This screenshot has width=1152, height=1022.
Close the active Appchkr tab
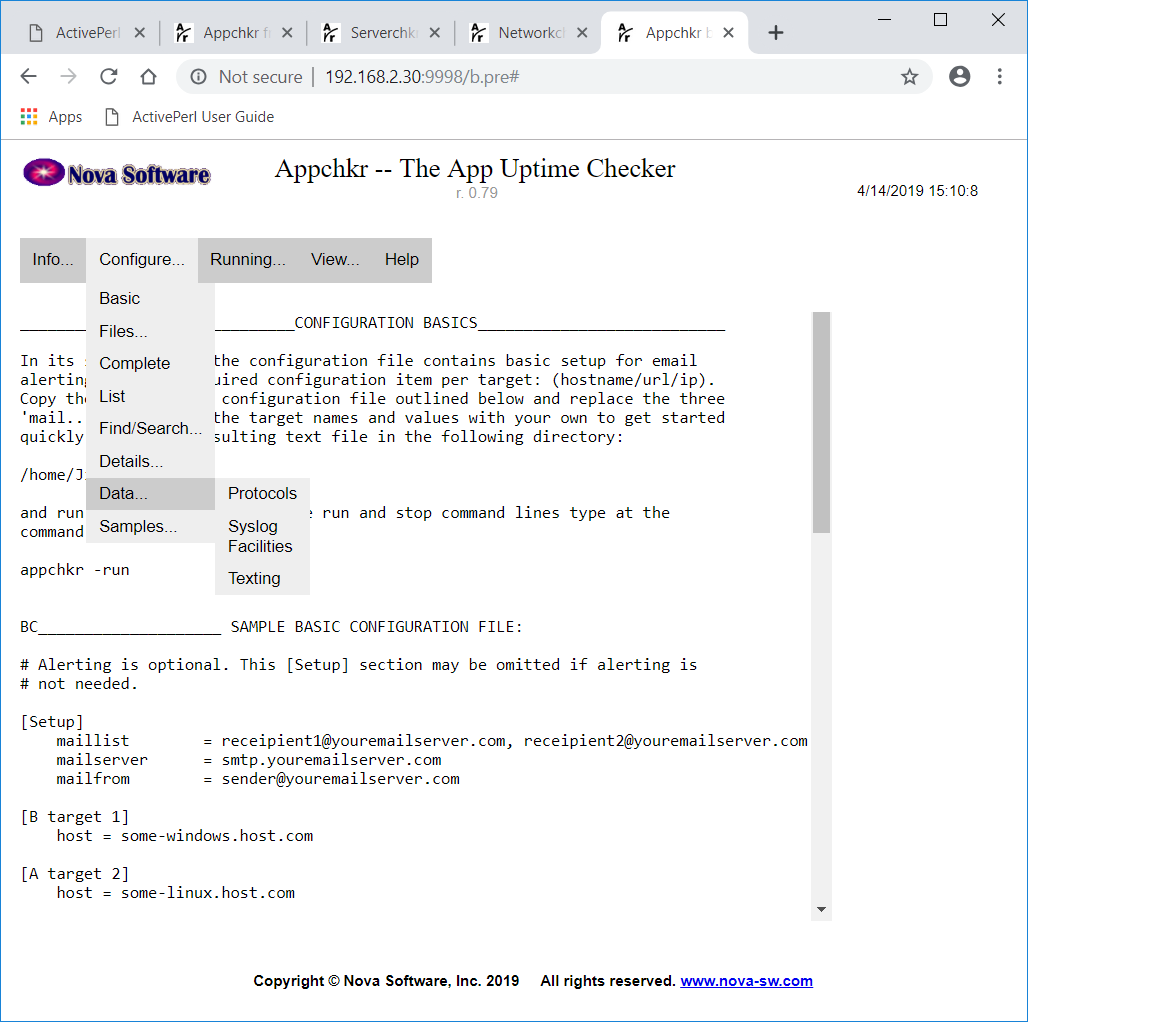click(728, 32)
